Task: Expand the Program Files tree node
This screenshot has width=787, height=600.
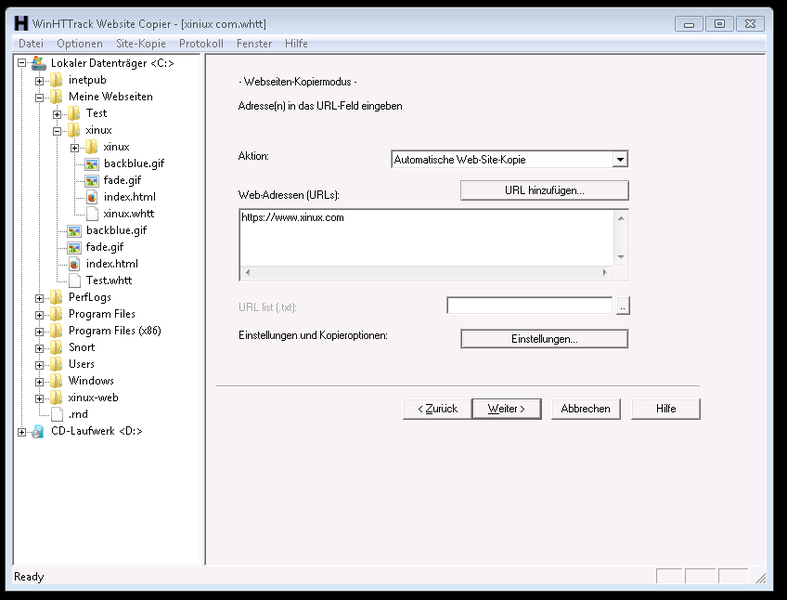Action: [x=40, y=314]
